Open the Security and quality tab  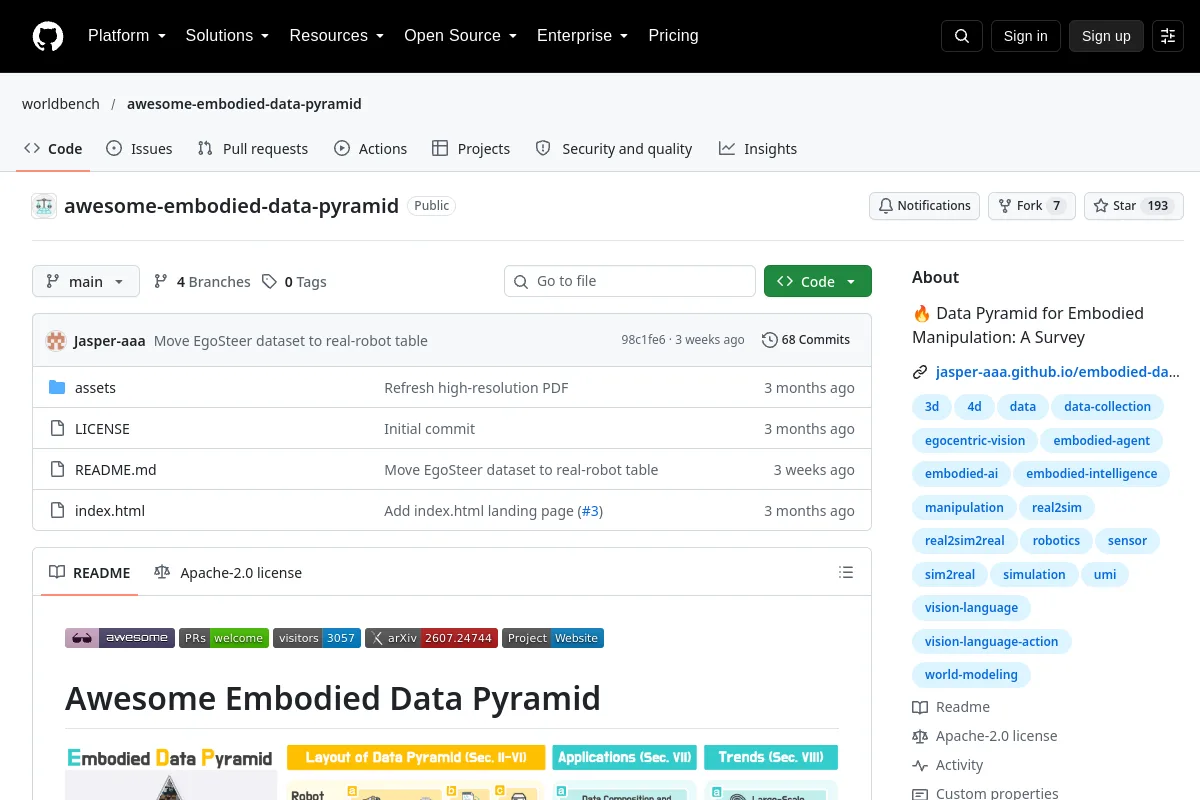click(614, 149)
